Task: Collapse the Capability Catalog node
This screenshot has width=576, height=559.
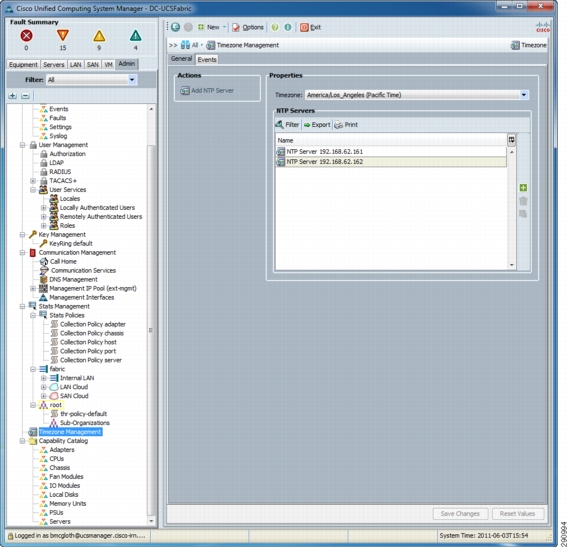Action: tap(22, 441)
